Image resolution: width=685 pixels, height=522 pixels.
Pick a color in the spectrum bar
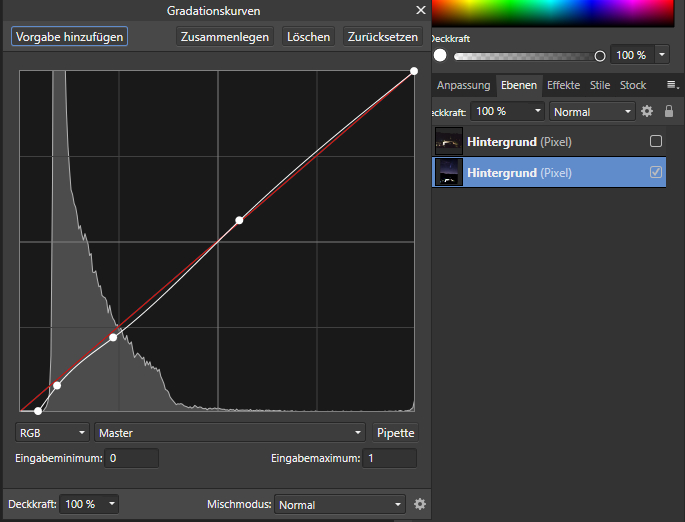point(553,12)
